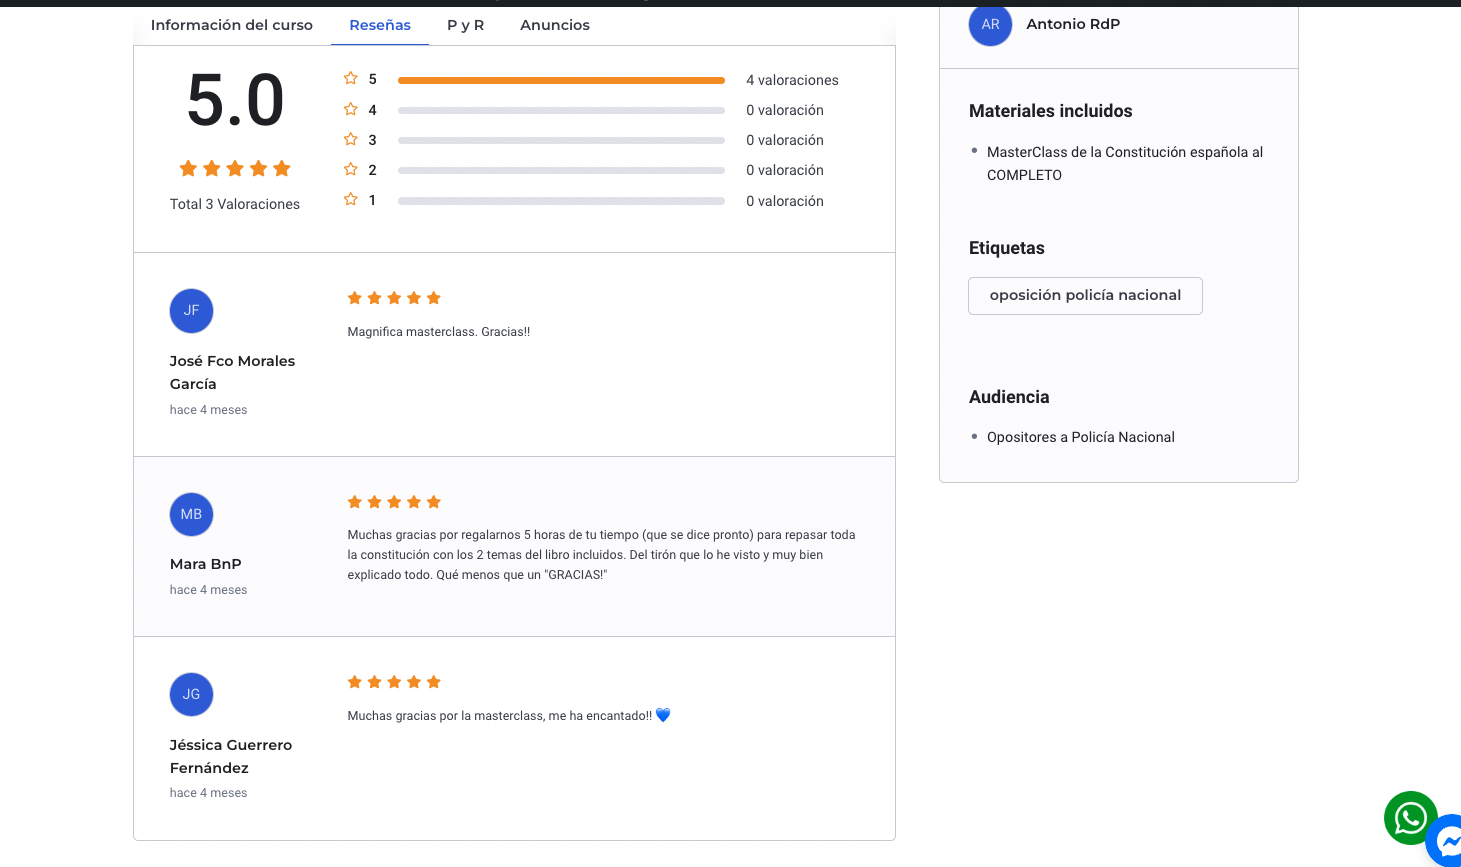Click the JG avatar of Jéssica Guerrero
The image size is (1461, 867).
click(191, 695)
